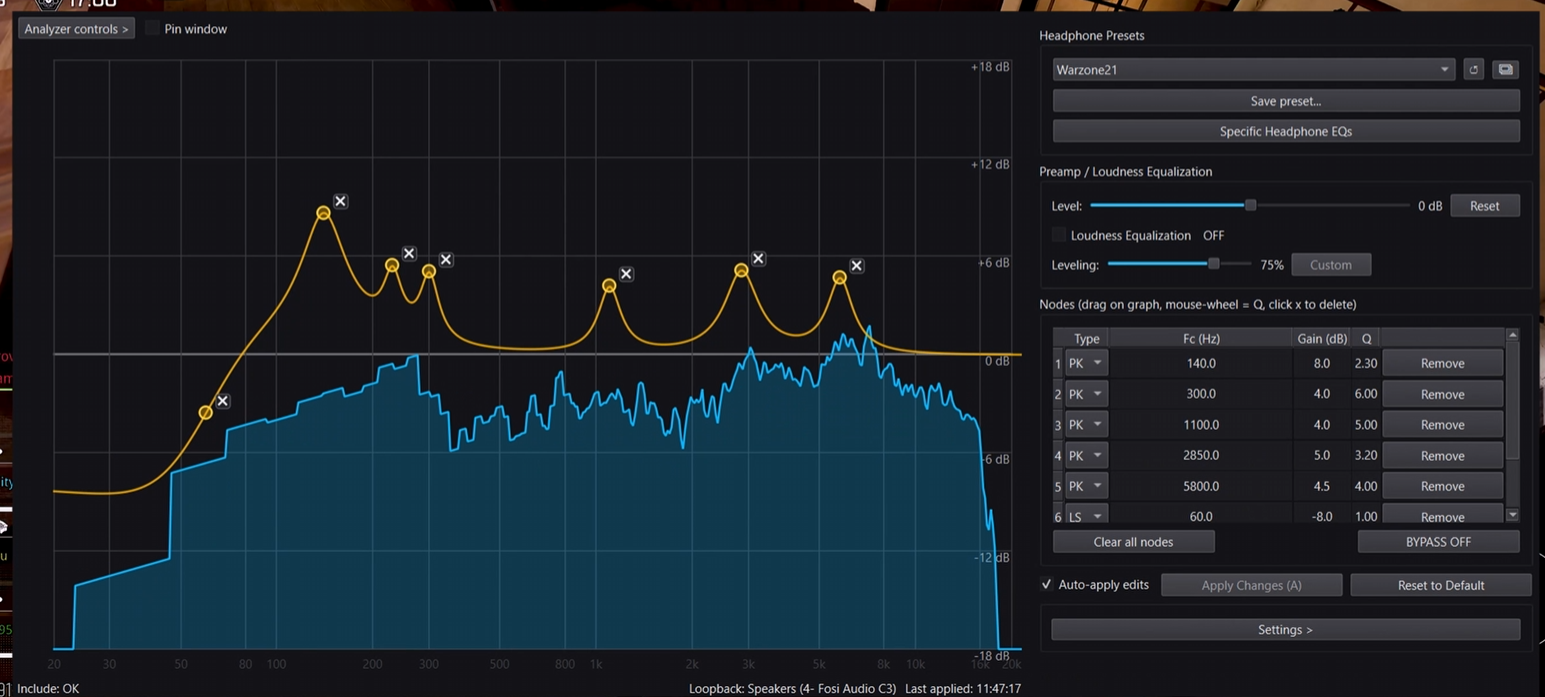Image resolution: width=1545 pixels, height=697 pixels.
Task: Open the type dropdown for node 1
Action: click(x=1087, y=363)
